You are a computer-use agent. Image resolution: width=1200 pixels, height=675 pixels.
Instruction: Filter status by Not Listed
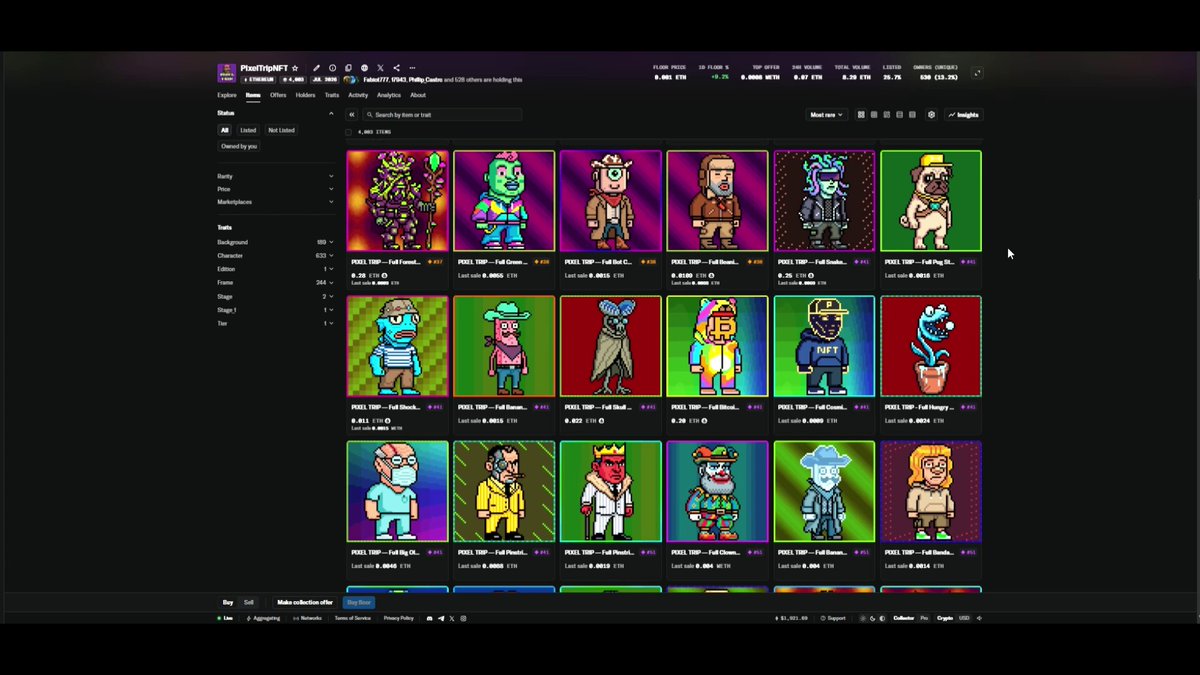coord(281,130)
